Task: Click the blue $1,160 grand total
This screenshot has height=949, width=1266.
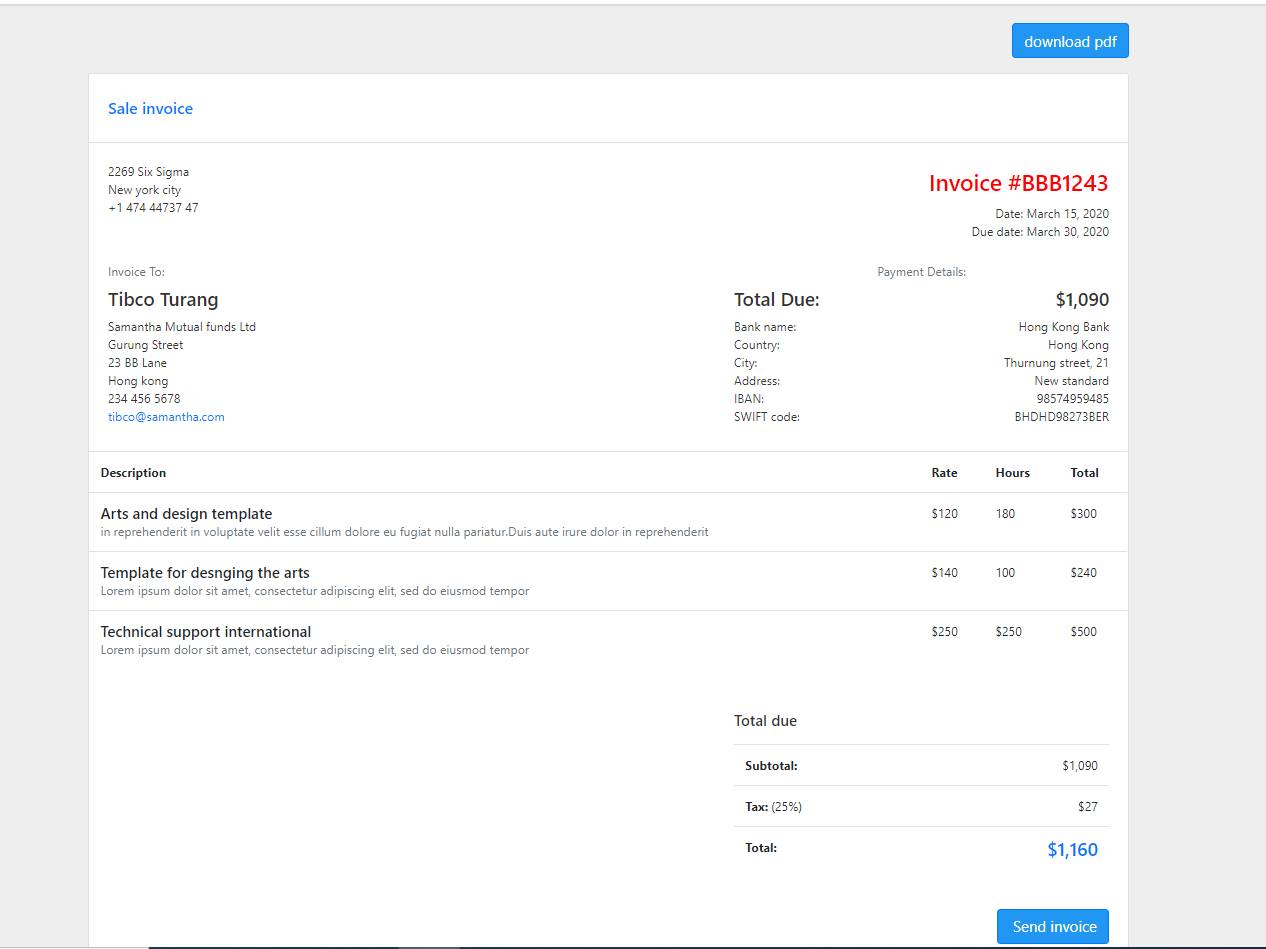Action: (x=1072, y=850)
